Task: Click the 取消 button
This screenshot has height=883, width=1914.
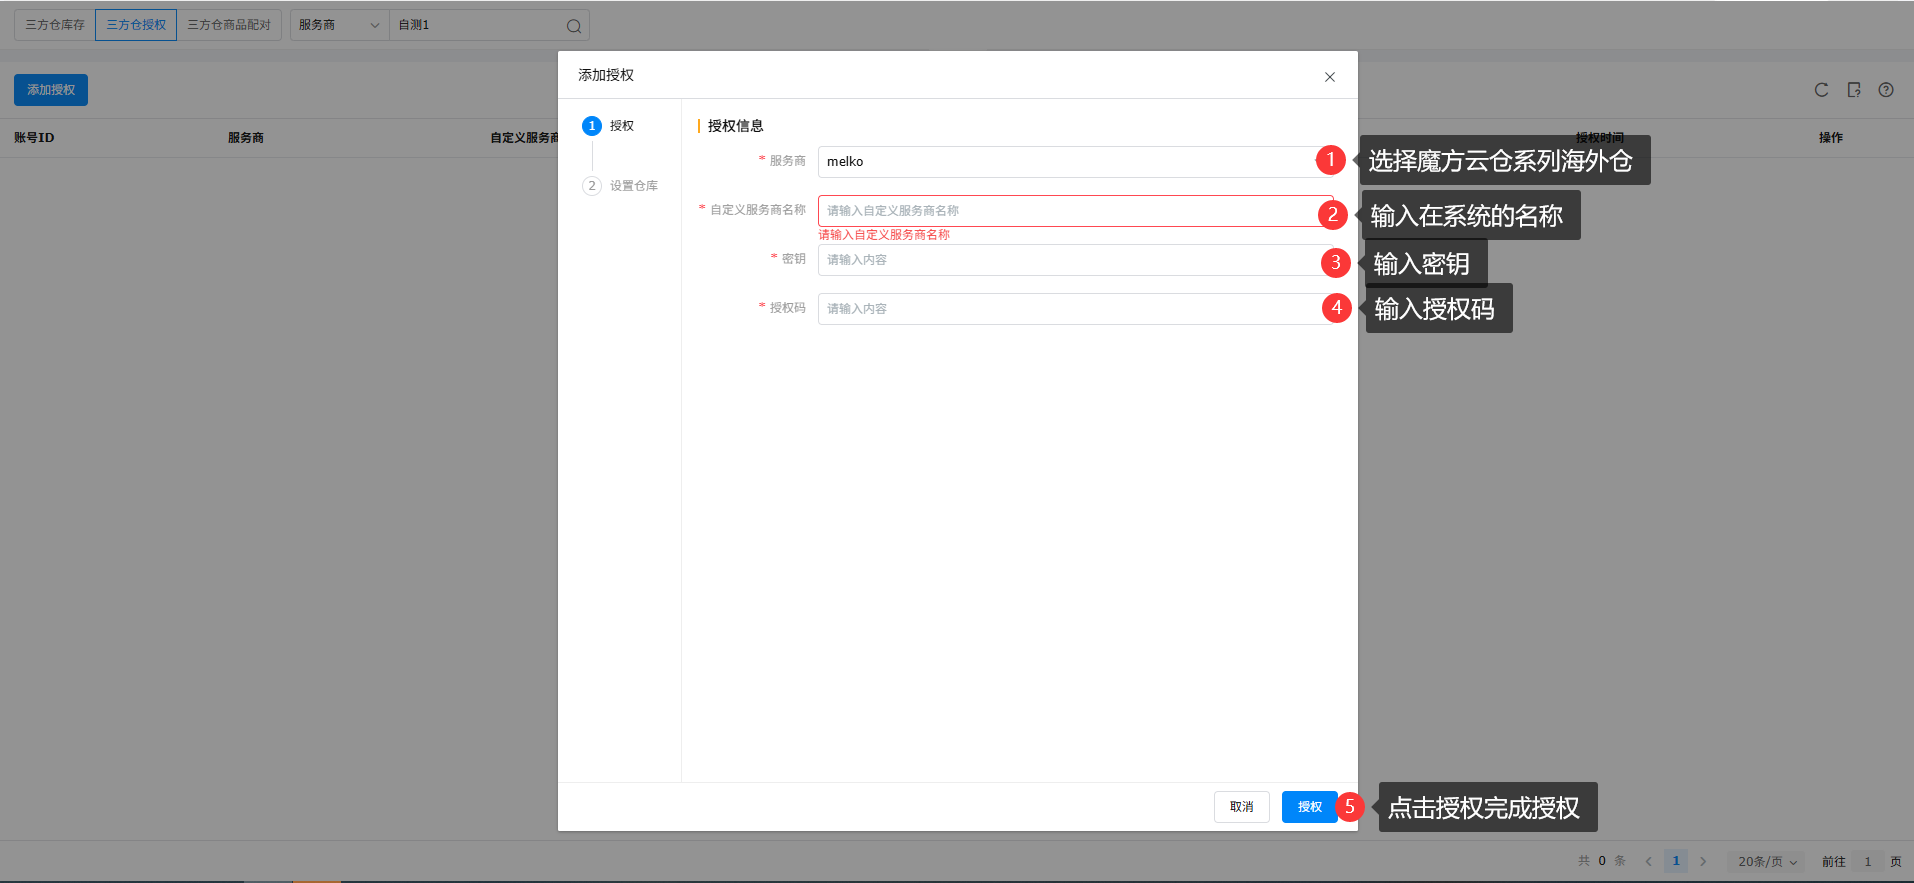Action: pyautogui.click(x=1241, y=807)
